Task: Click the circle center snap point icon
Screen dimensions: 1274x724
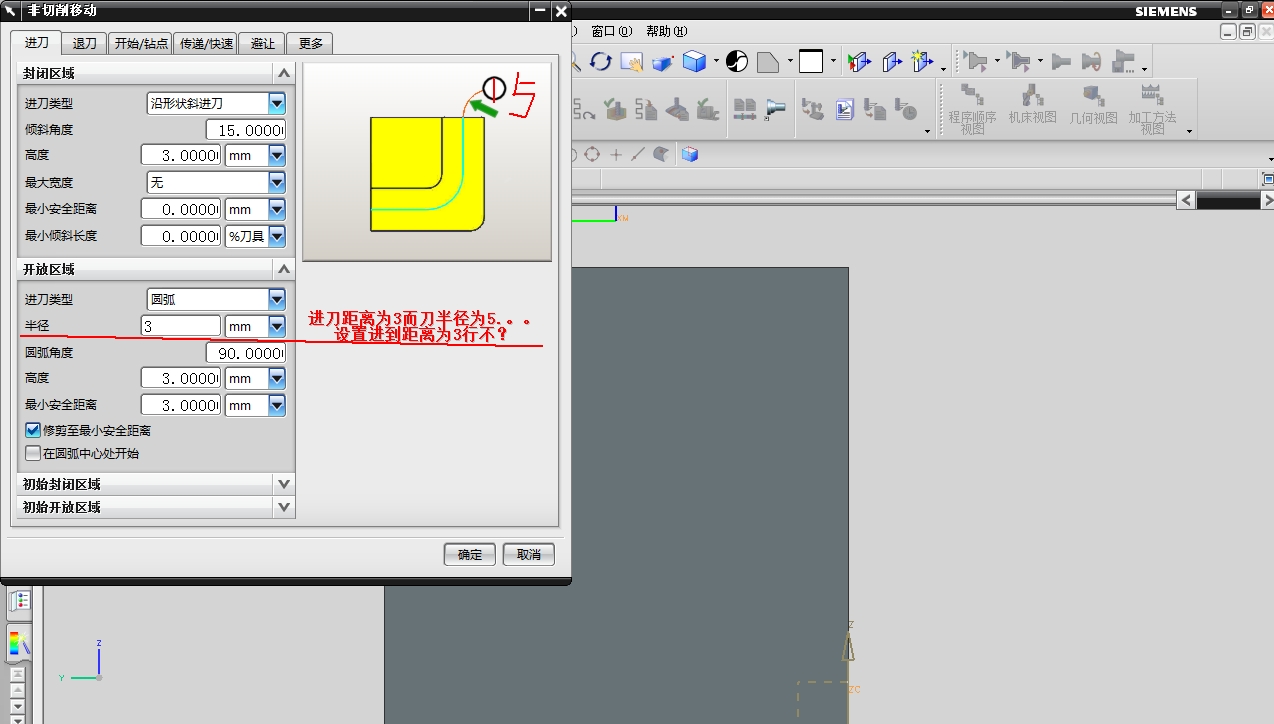Action: (593, 155)
